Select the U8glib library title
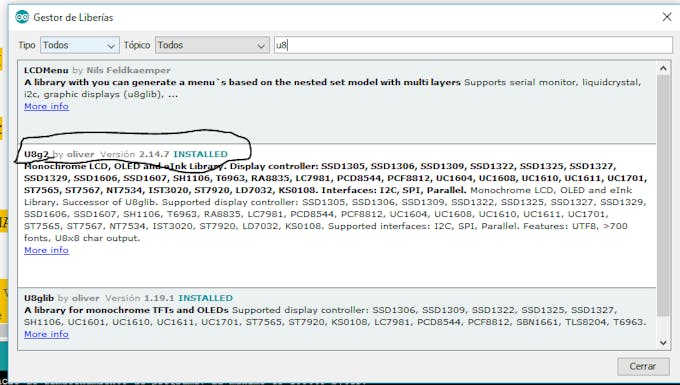Viewport: 680px width, 385px height. [x=39, y=298]
